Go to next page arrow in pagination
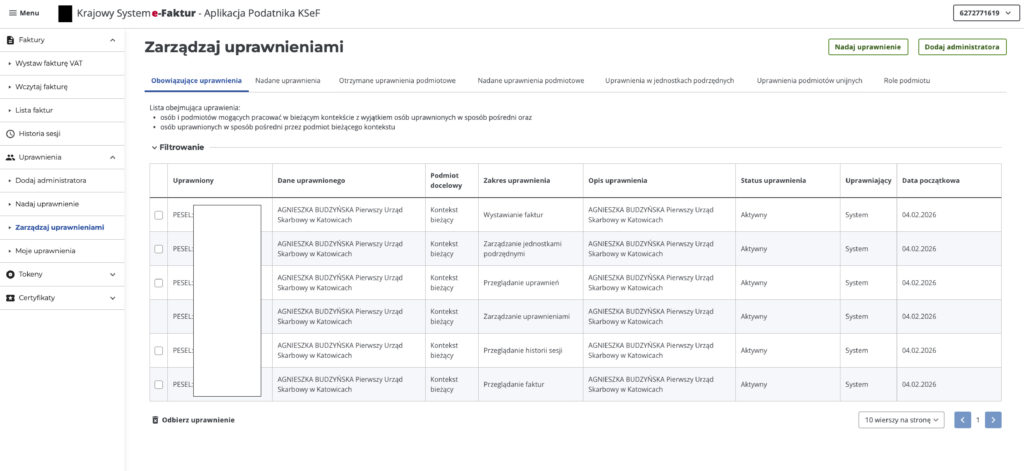Screen dimensions: 1024x471 coord(992,420)
